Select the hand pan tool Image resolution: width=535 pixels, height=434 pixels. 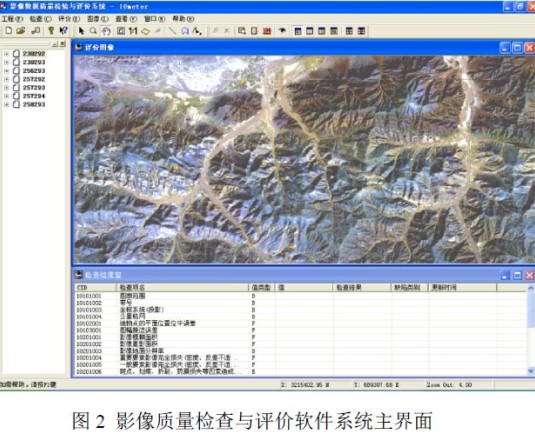[x=106, y=31]
